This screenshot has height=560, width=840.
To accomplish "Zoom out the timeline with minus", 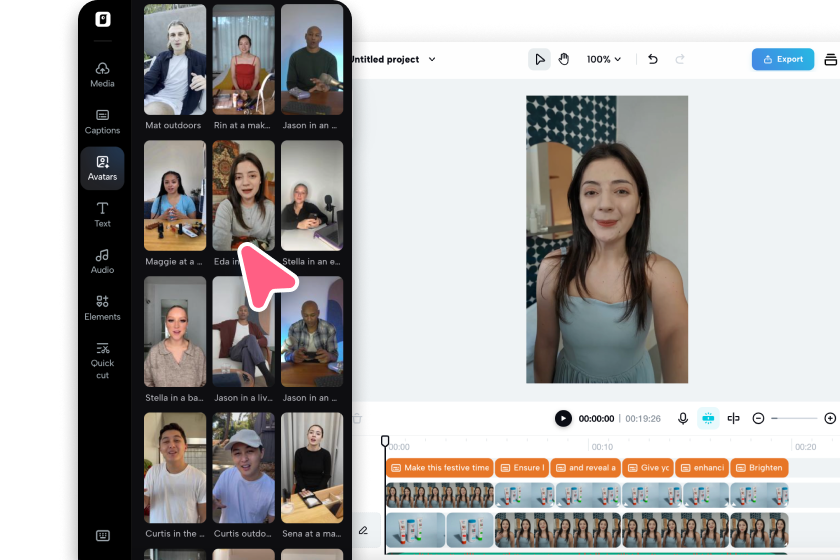I will click(x=758, y=419).
